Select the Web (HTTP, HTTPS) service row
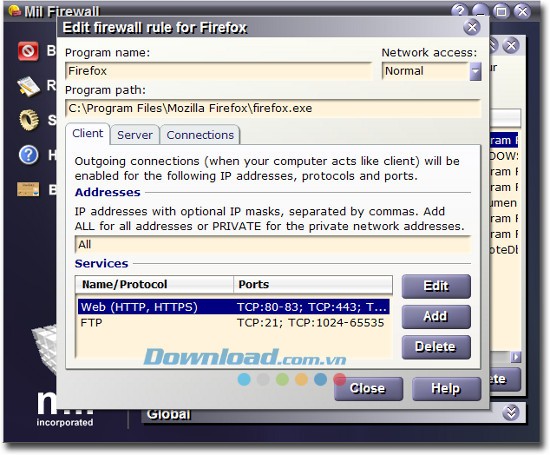The image size is (550, 455). click(233, 307)
